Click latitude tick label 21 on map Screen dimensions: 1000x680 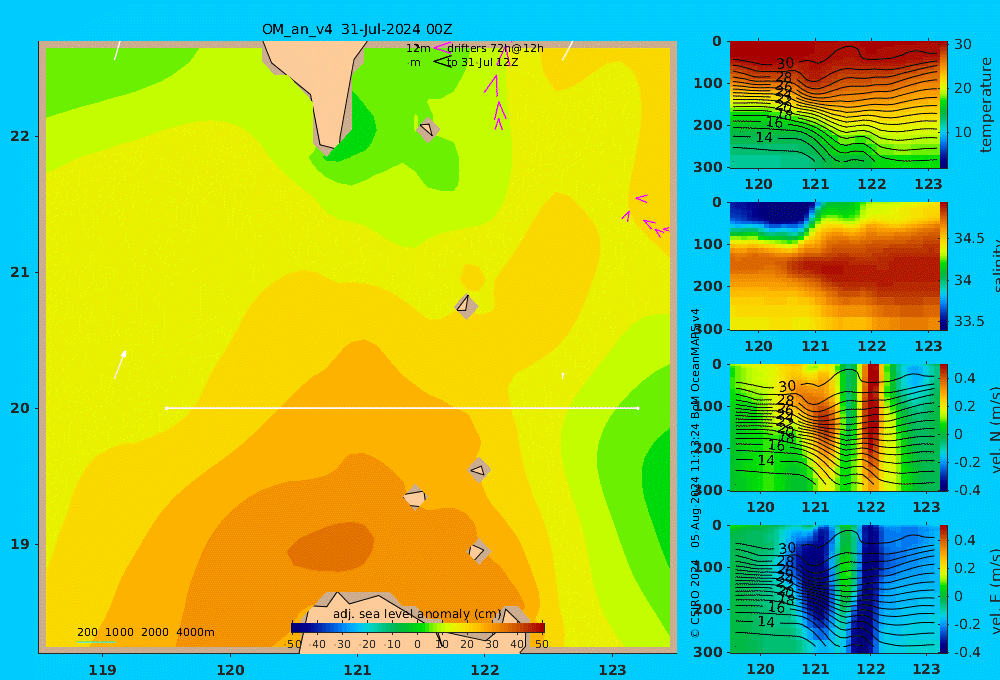point(20,272)
